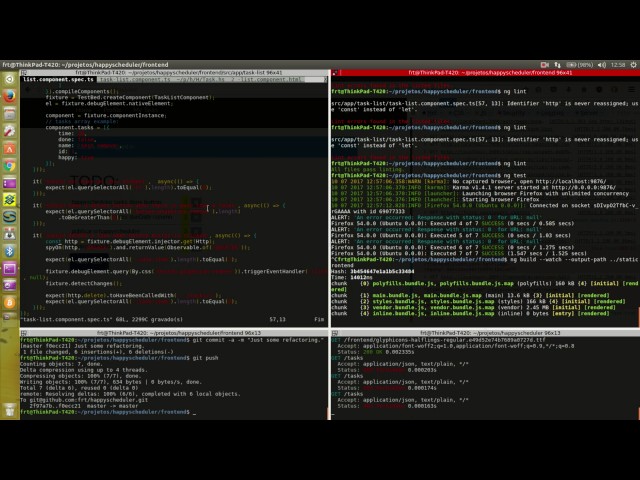Click 'component.tasks' line in vim
The width and height of the screenshot is (640, 480).
(78, 127)
